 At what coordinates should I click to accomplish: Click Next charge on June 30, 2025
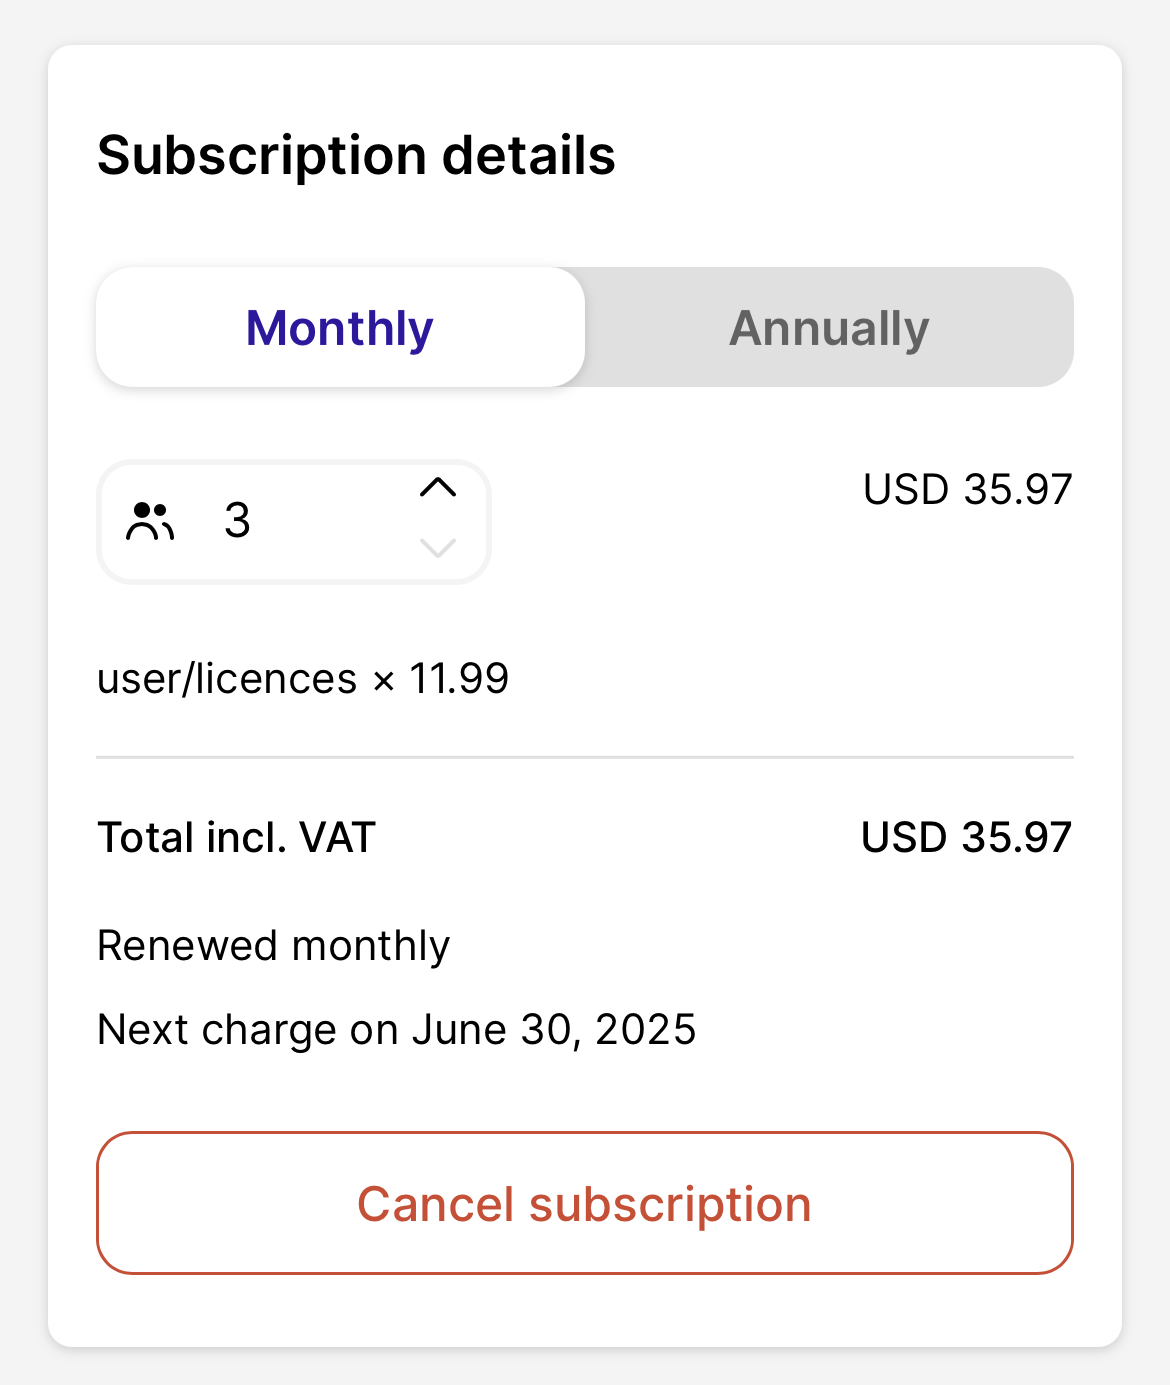tap(396, 1030)
